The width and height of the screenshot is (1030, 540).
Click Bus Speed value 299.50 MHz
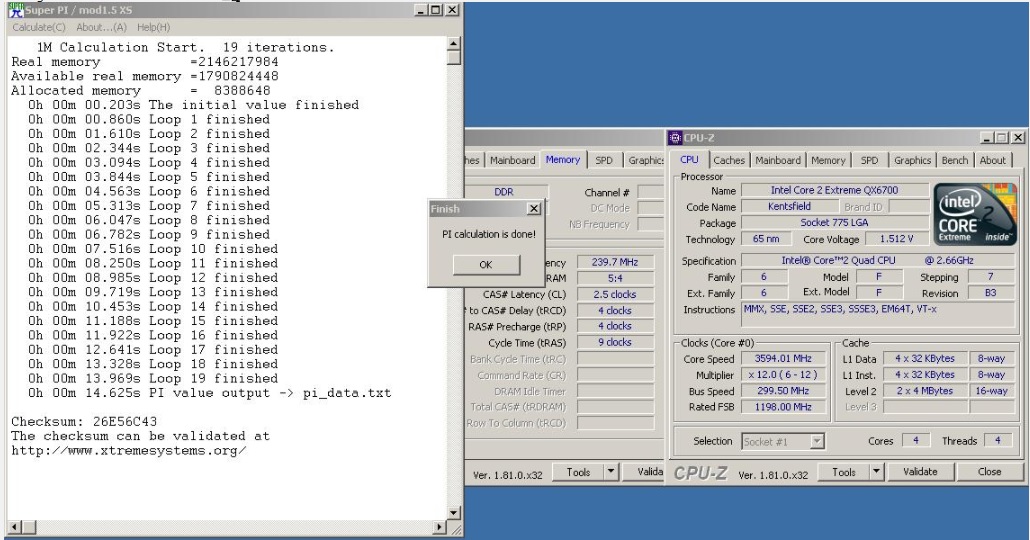tap(783, 391)
